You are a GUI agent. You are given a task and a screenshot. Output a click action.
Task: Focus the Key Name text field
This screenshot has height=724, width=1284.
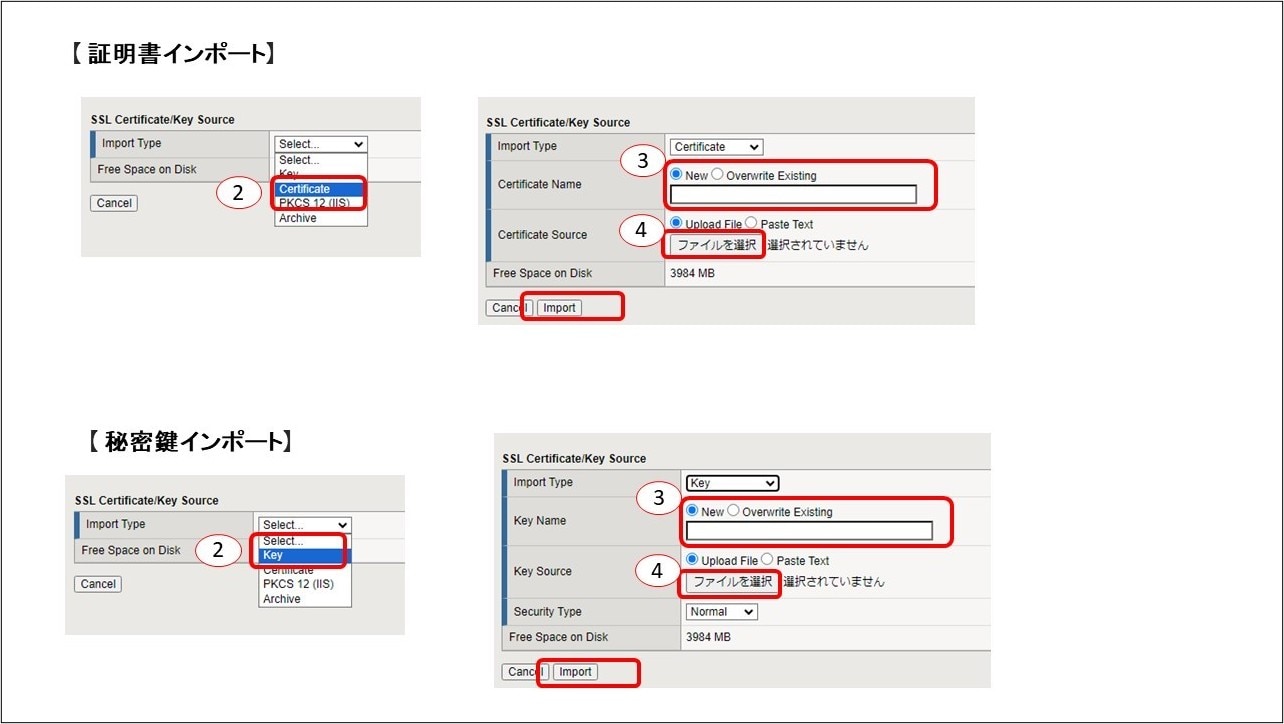point(809,531)
